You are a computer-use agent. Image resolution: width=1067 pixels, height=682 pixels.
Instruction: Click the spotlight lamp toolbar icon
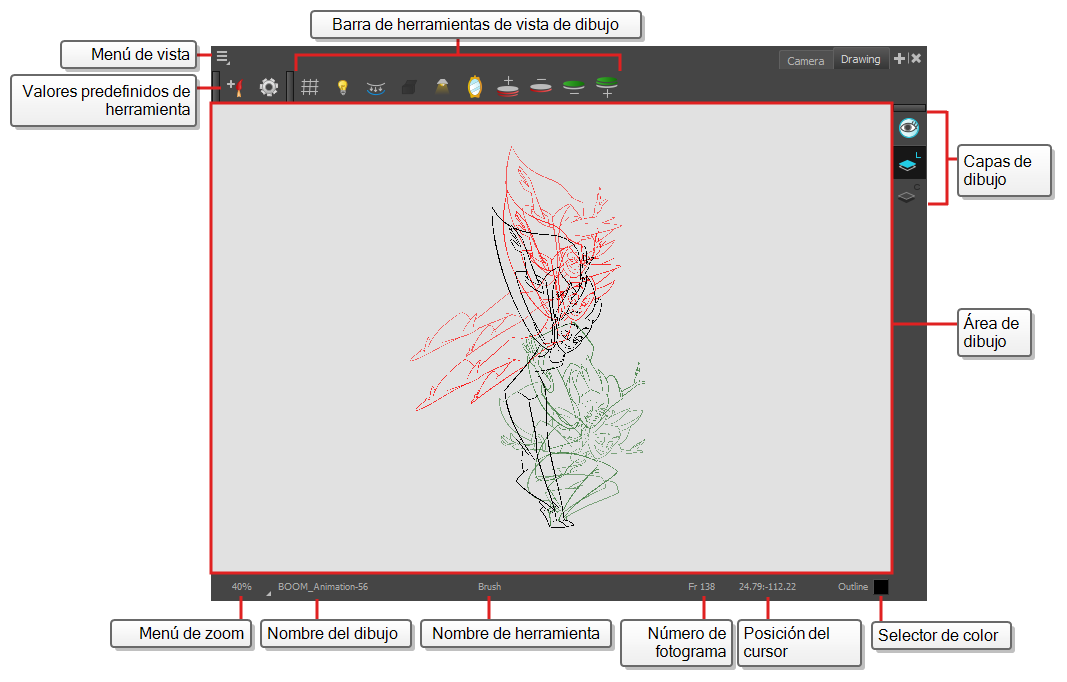441,88
